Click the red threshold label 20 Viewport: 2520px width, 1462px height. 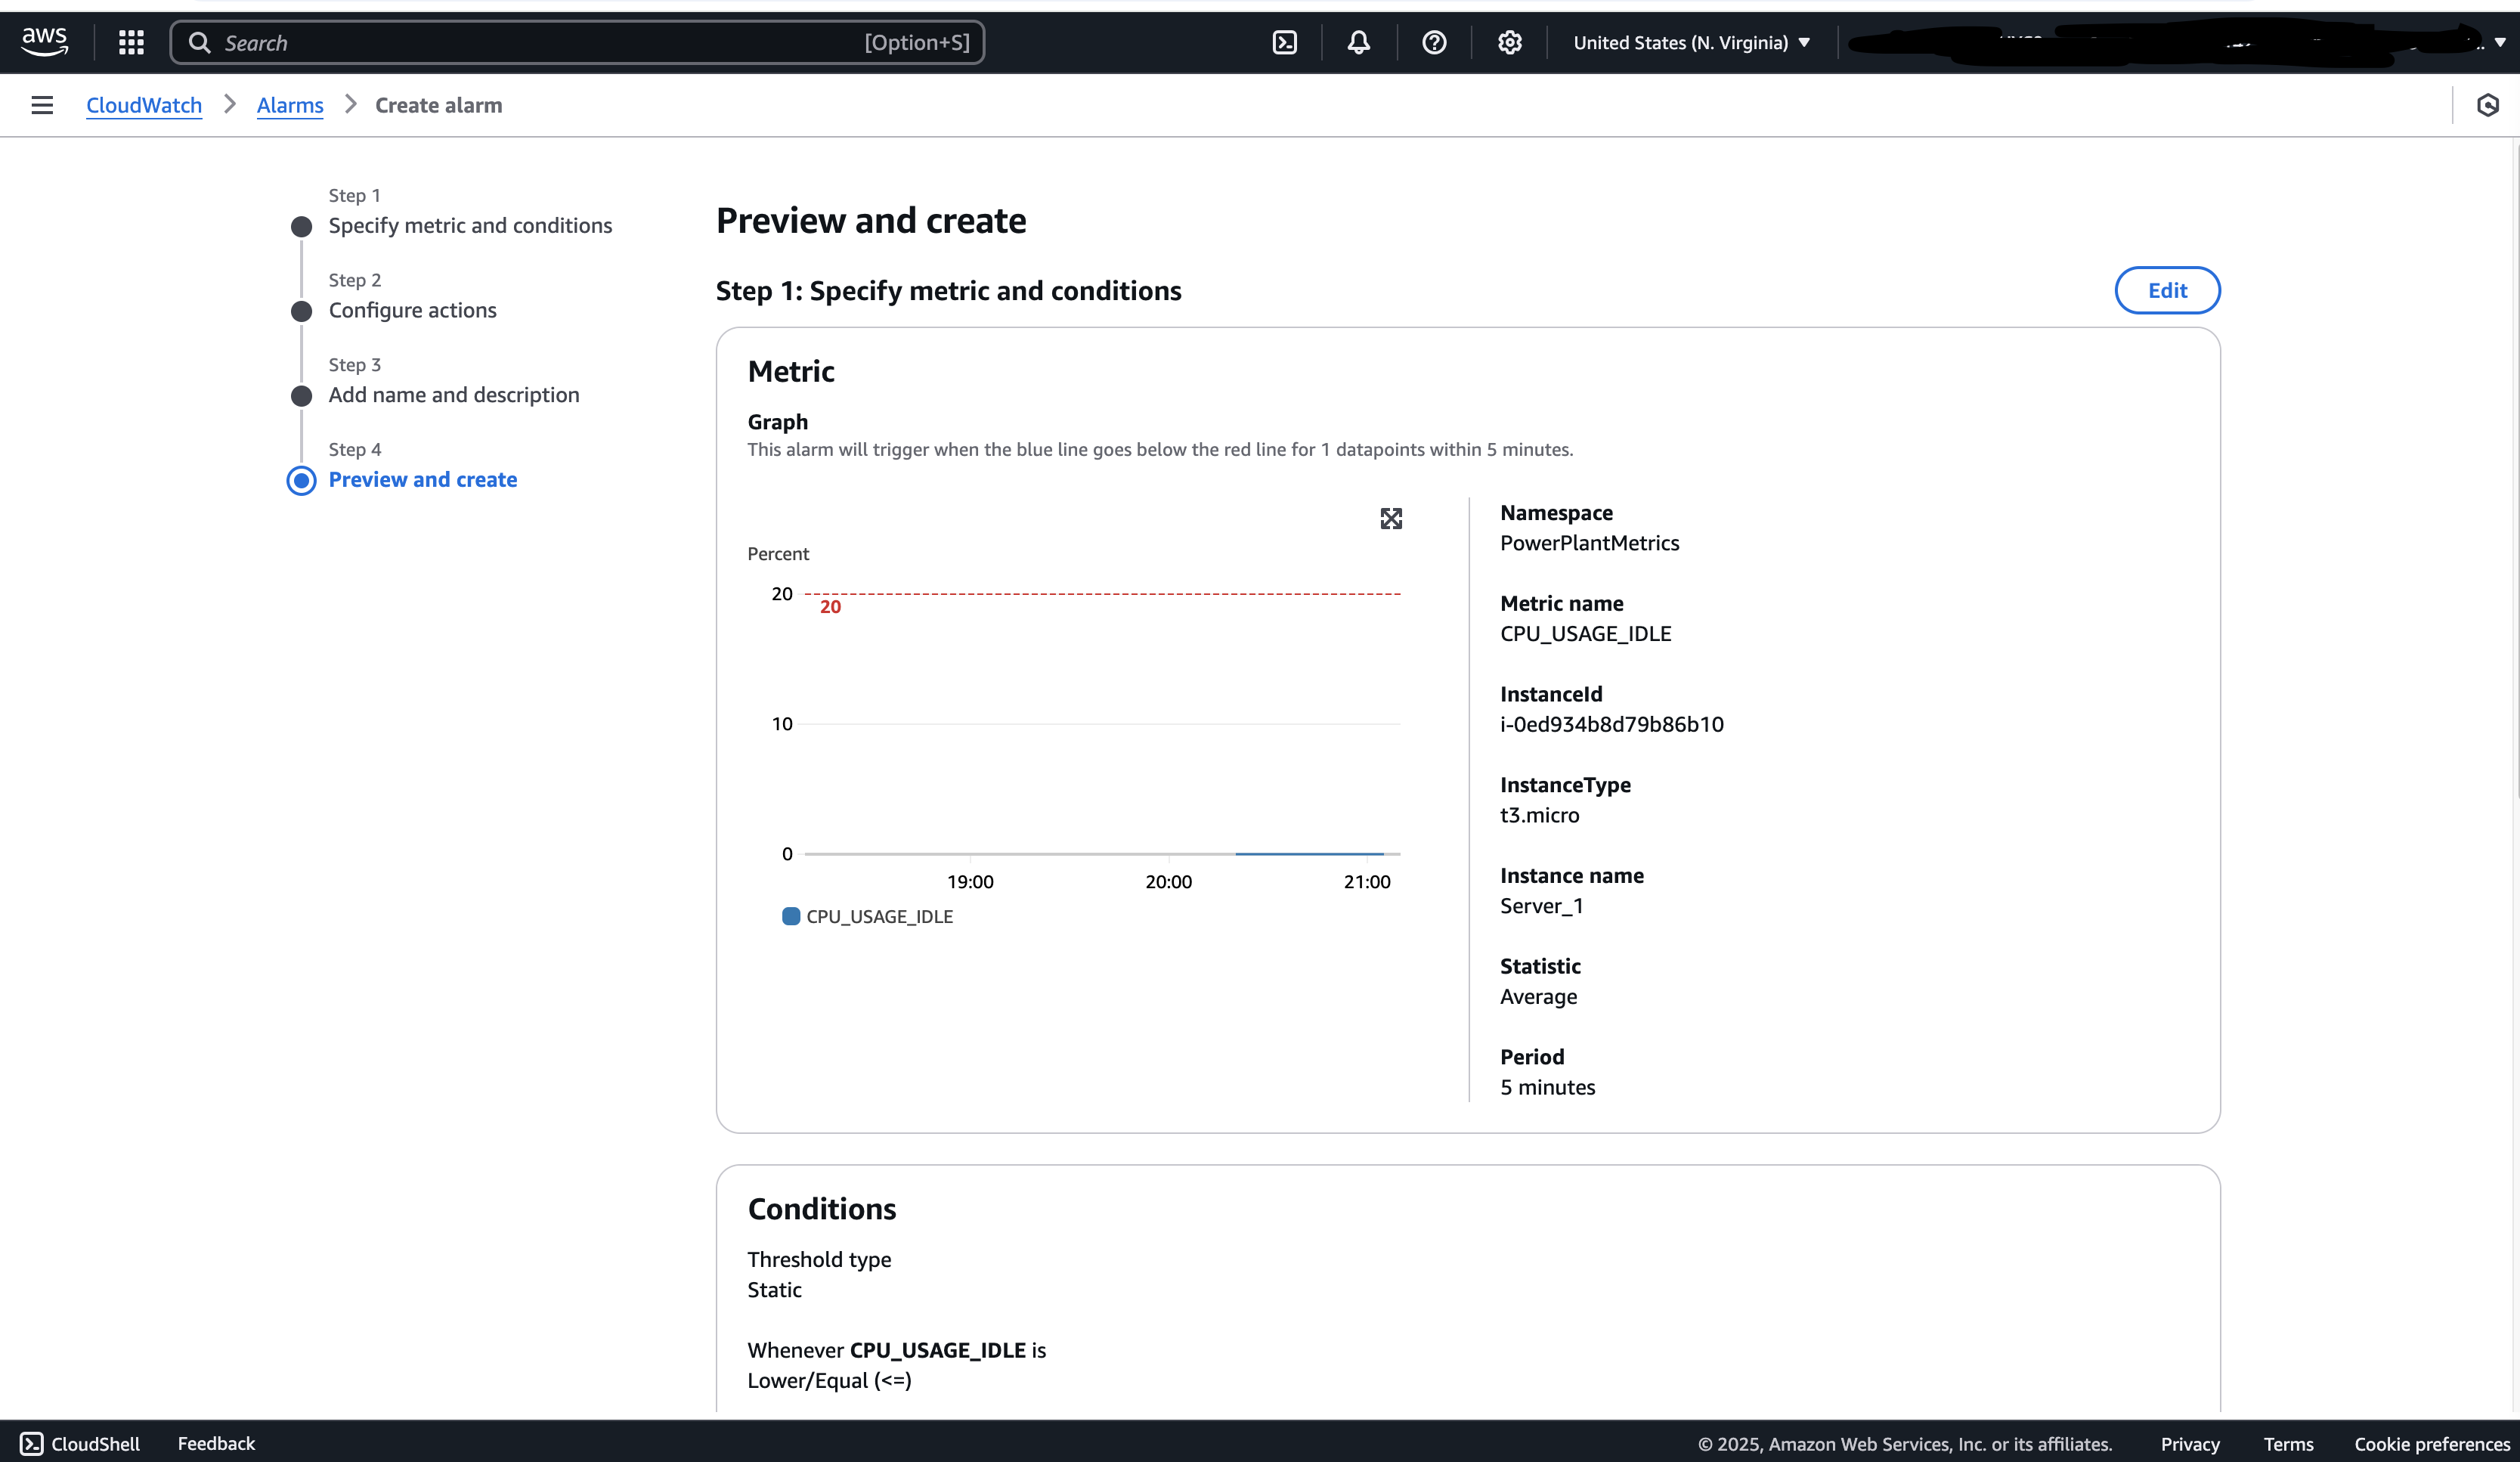830,607
